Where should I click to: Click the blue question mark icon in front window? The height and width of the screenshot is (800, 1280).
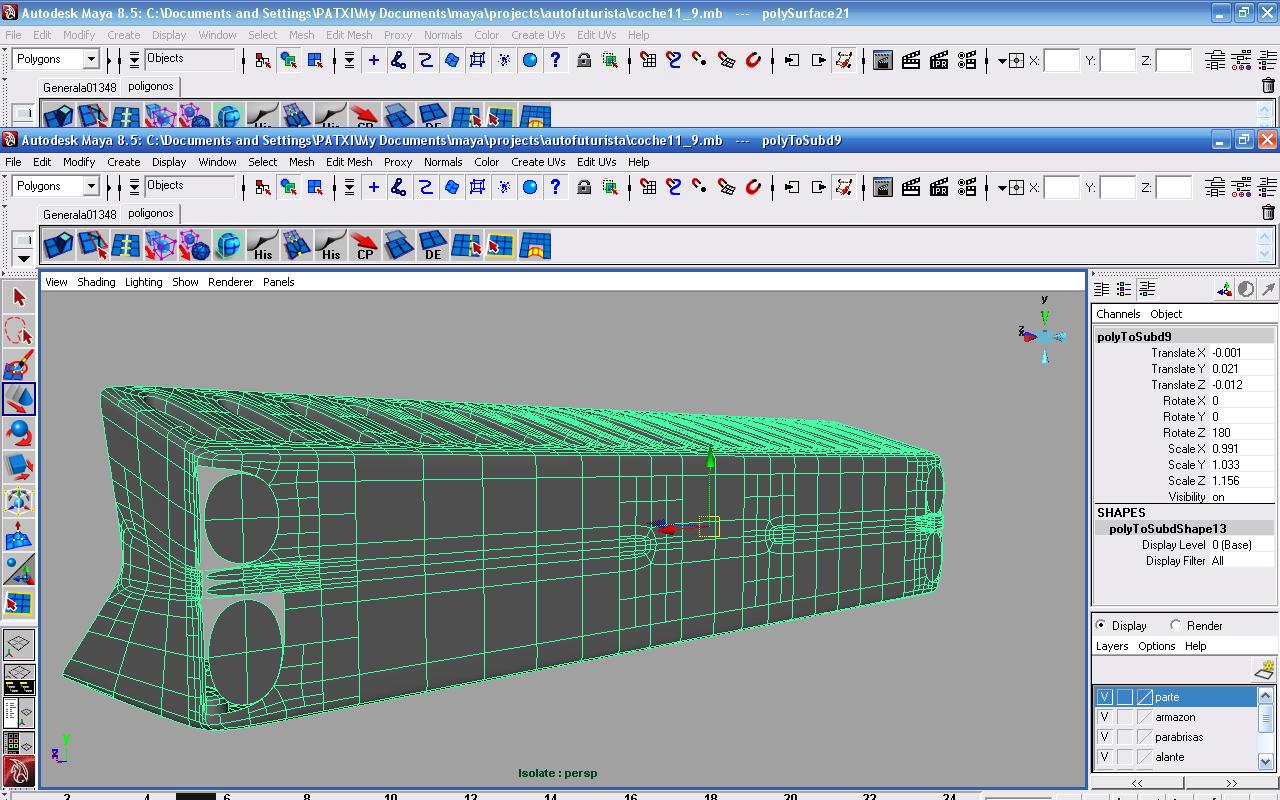pos(556,187)
